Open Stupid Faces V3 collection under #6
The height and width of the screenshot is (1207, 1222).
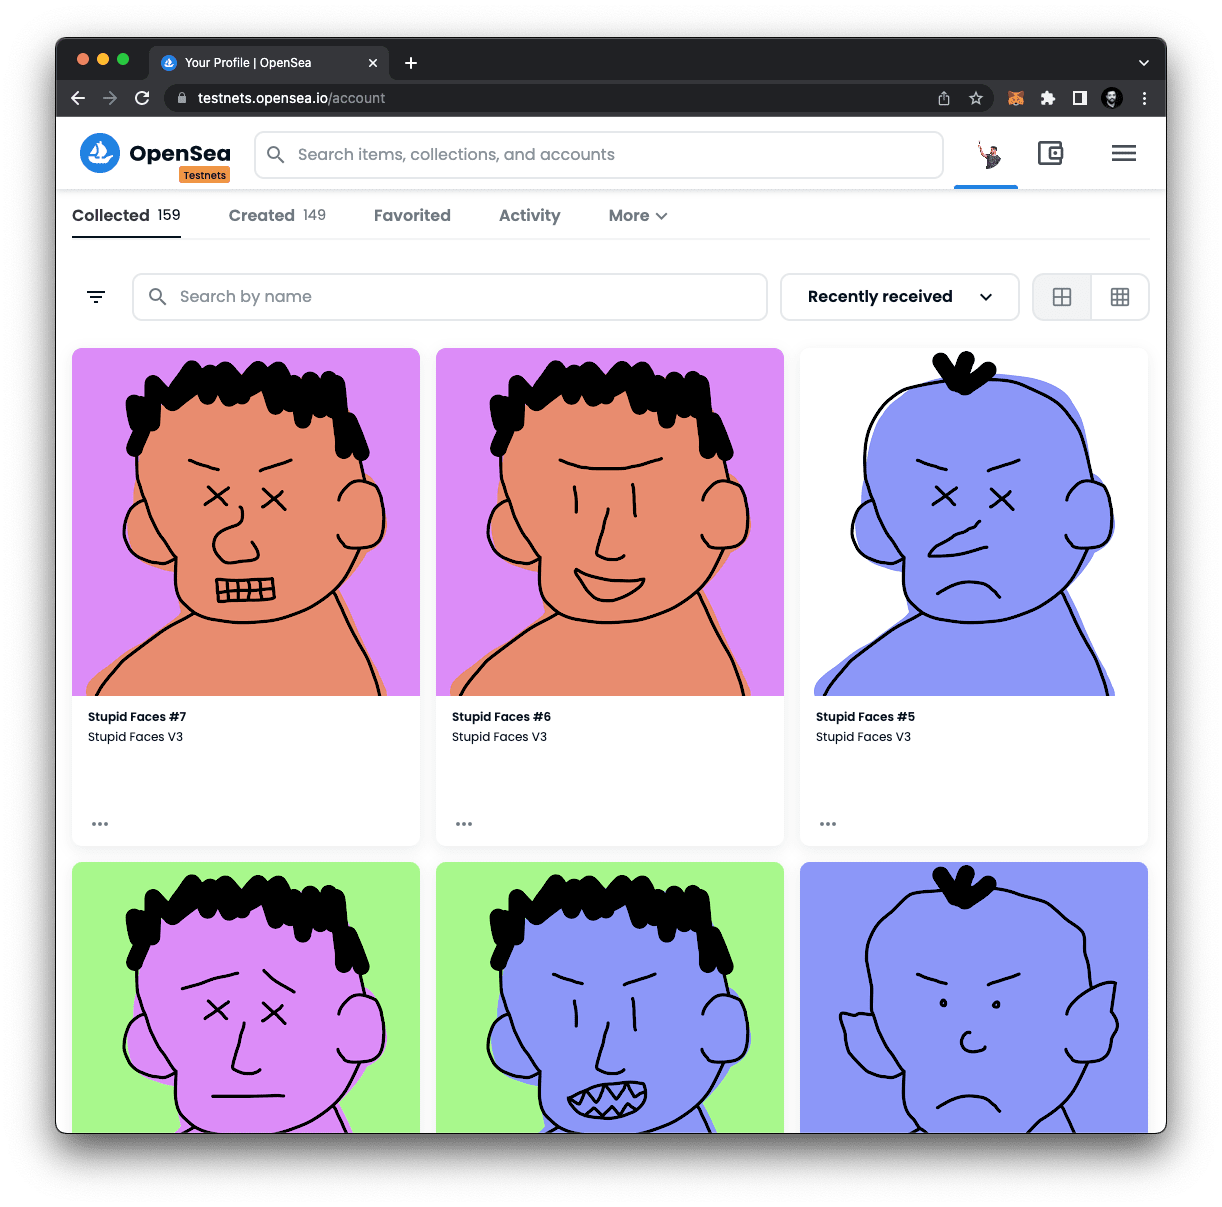pyautogui.click(x=499, y=737)
